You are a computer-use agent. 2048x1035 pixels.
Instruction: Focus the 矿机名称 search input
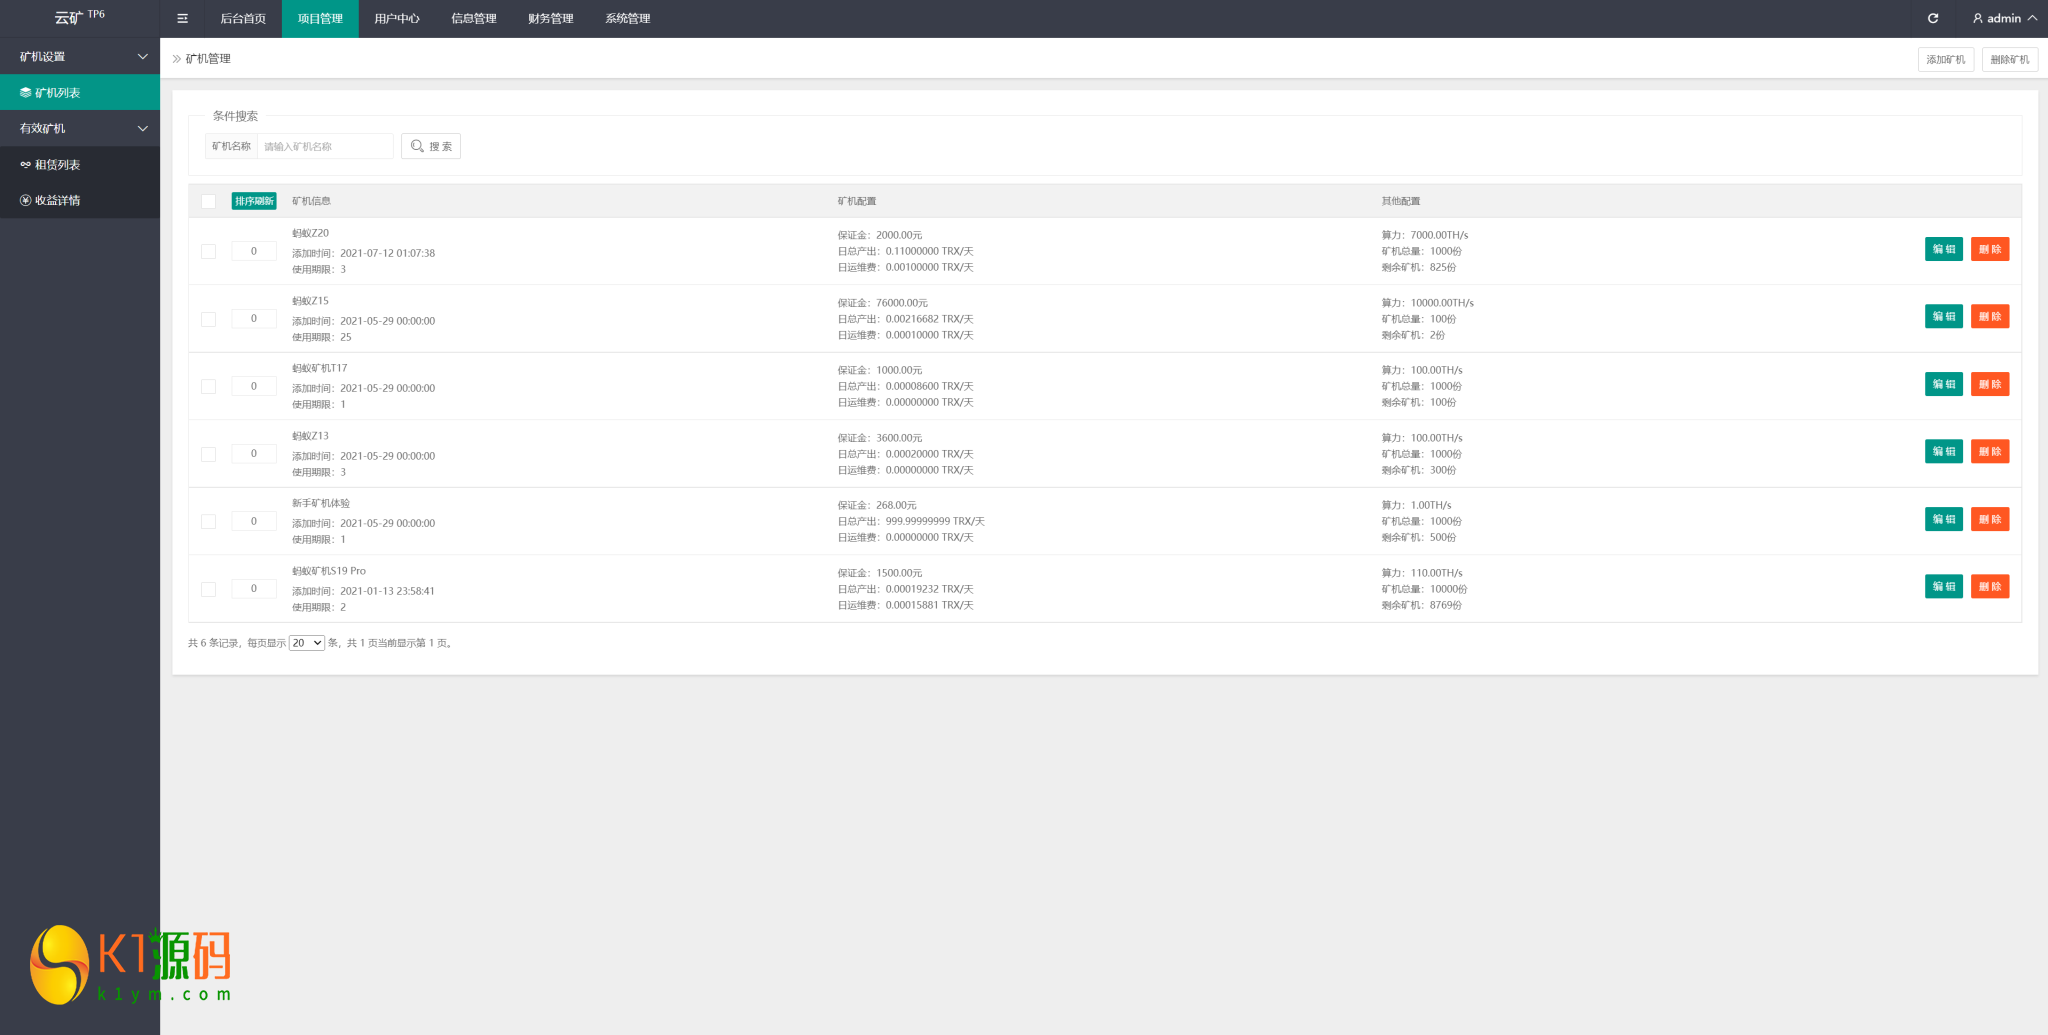click(325, 146)
